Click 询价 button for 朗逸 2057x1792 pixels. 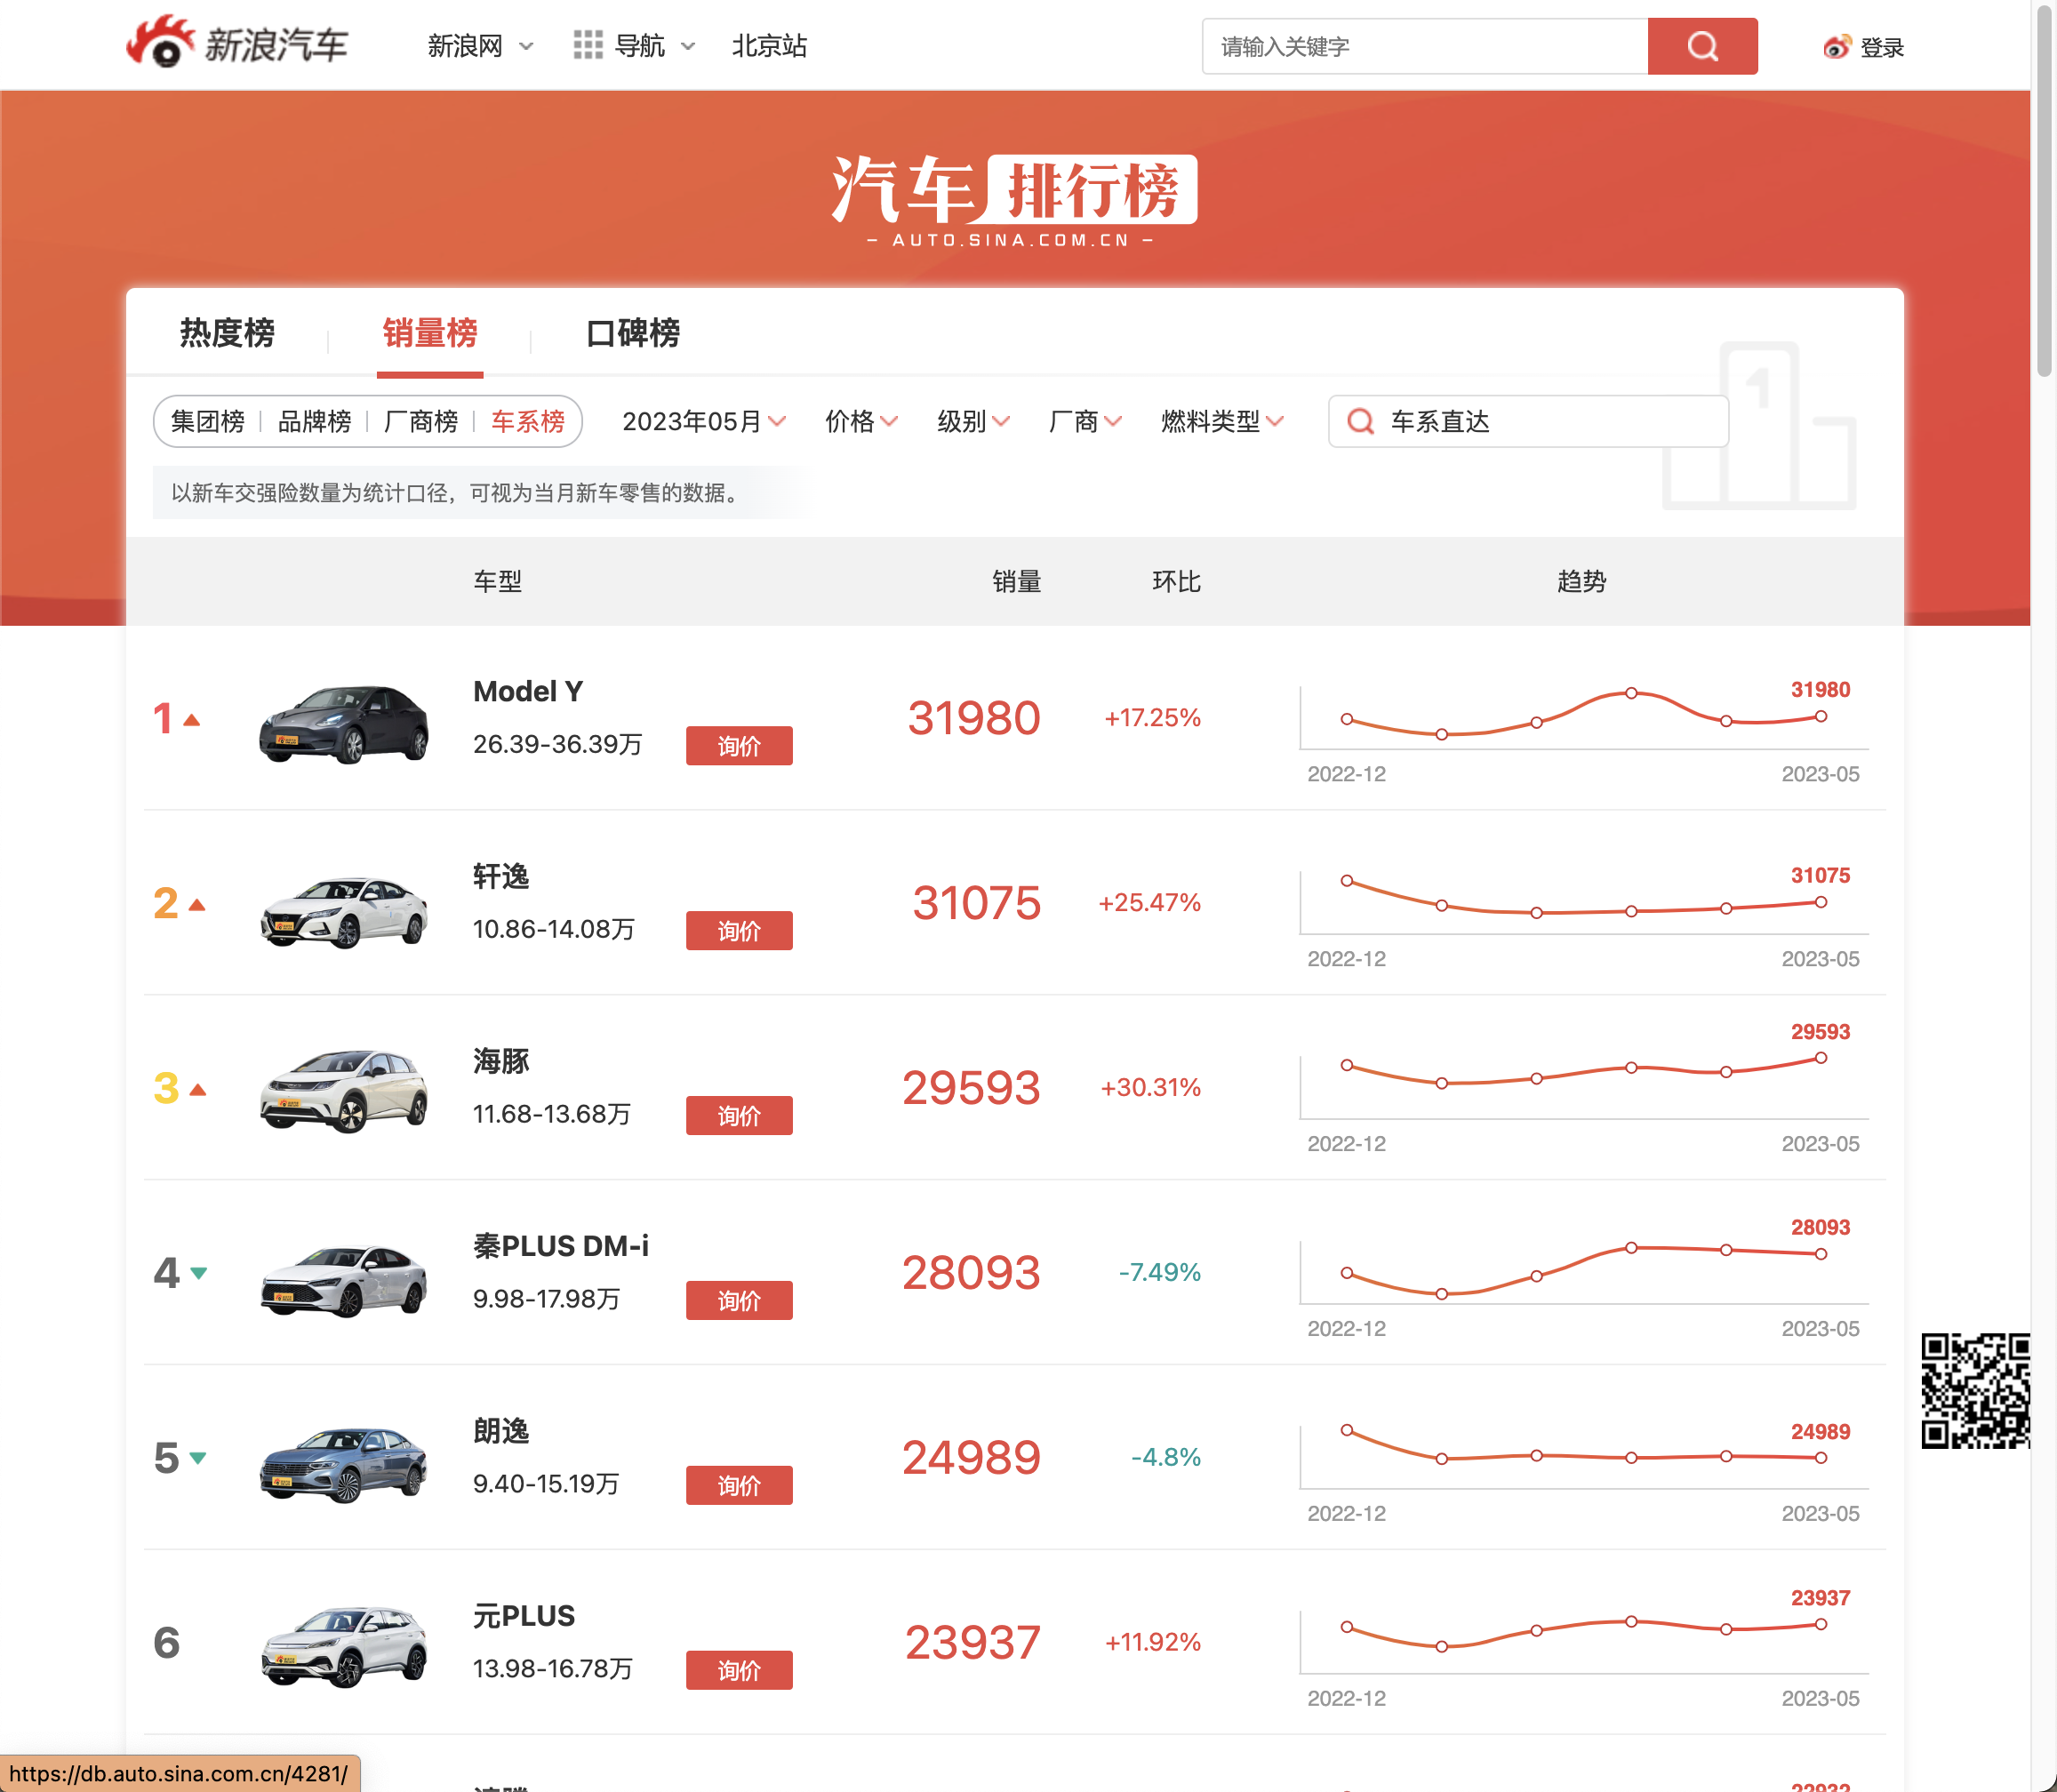coord(739,1486)
